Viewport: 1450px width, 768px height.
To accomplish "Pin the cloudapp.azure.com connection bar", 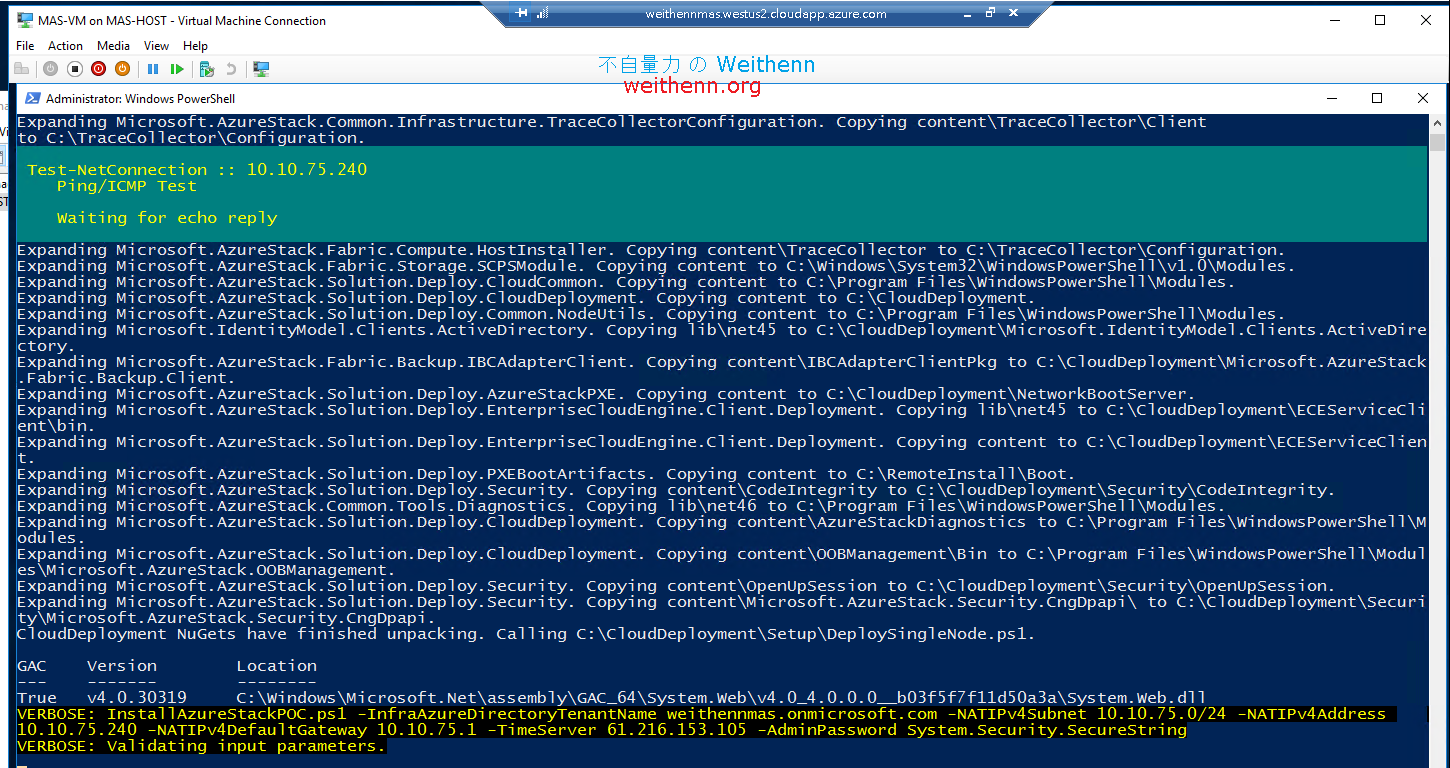I will click(518, 13).
